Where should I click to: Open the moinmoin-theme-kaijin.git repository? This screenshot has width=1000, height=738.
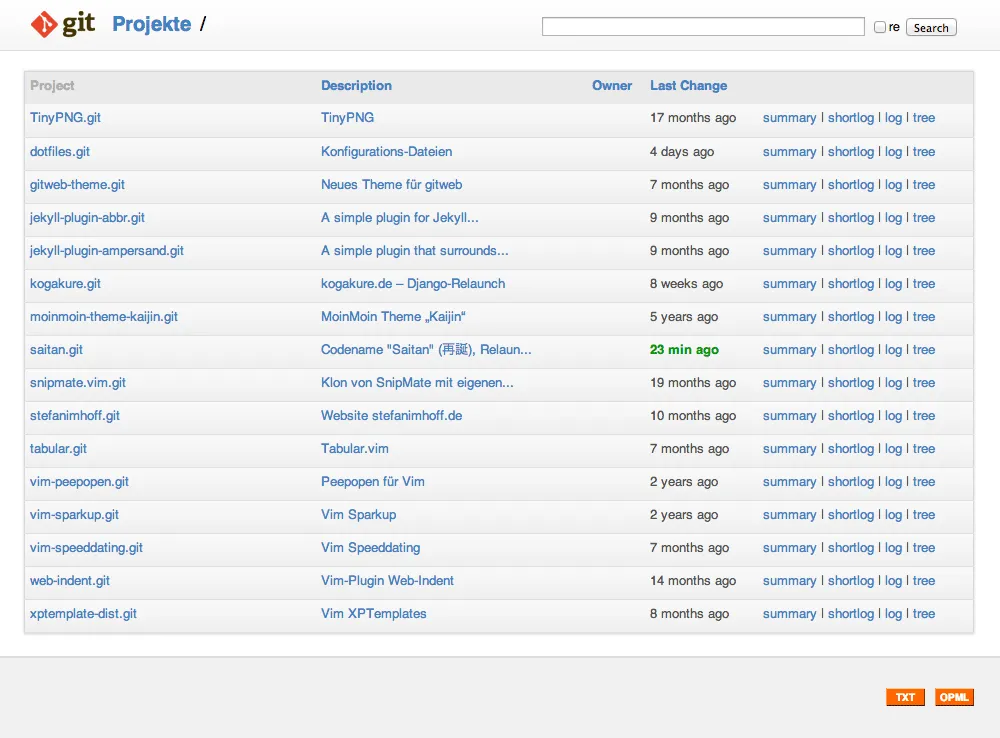tap(102, 316)
